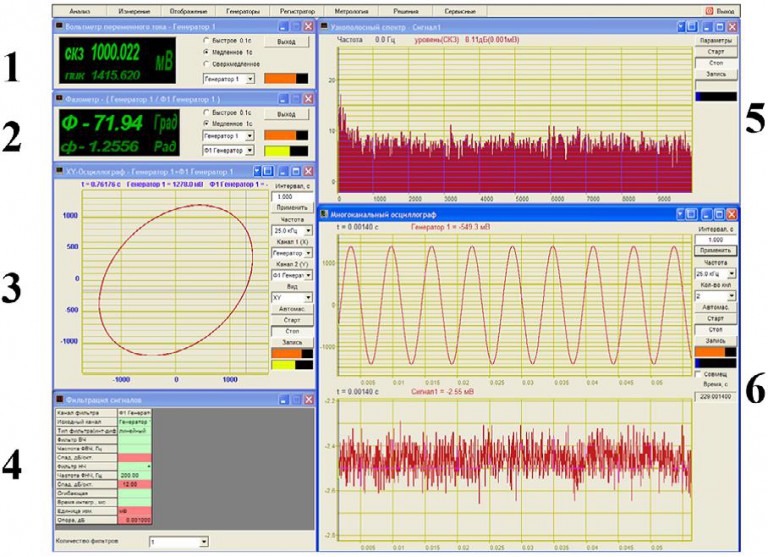768x557 pixels.
Task: Enable the 'Совмещ' checkbox in oscilloscope
Action: (698, 374)
